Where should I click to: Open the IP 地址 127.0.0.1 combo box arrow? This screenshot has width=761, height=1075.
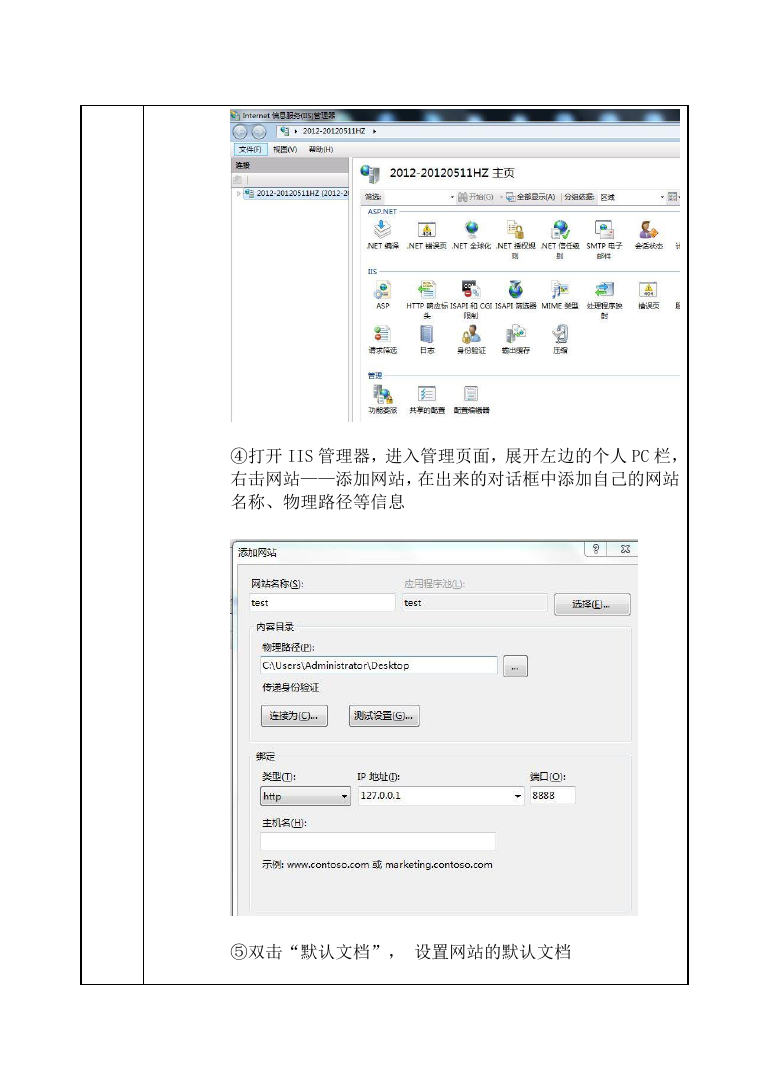pos(518,796)
